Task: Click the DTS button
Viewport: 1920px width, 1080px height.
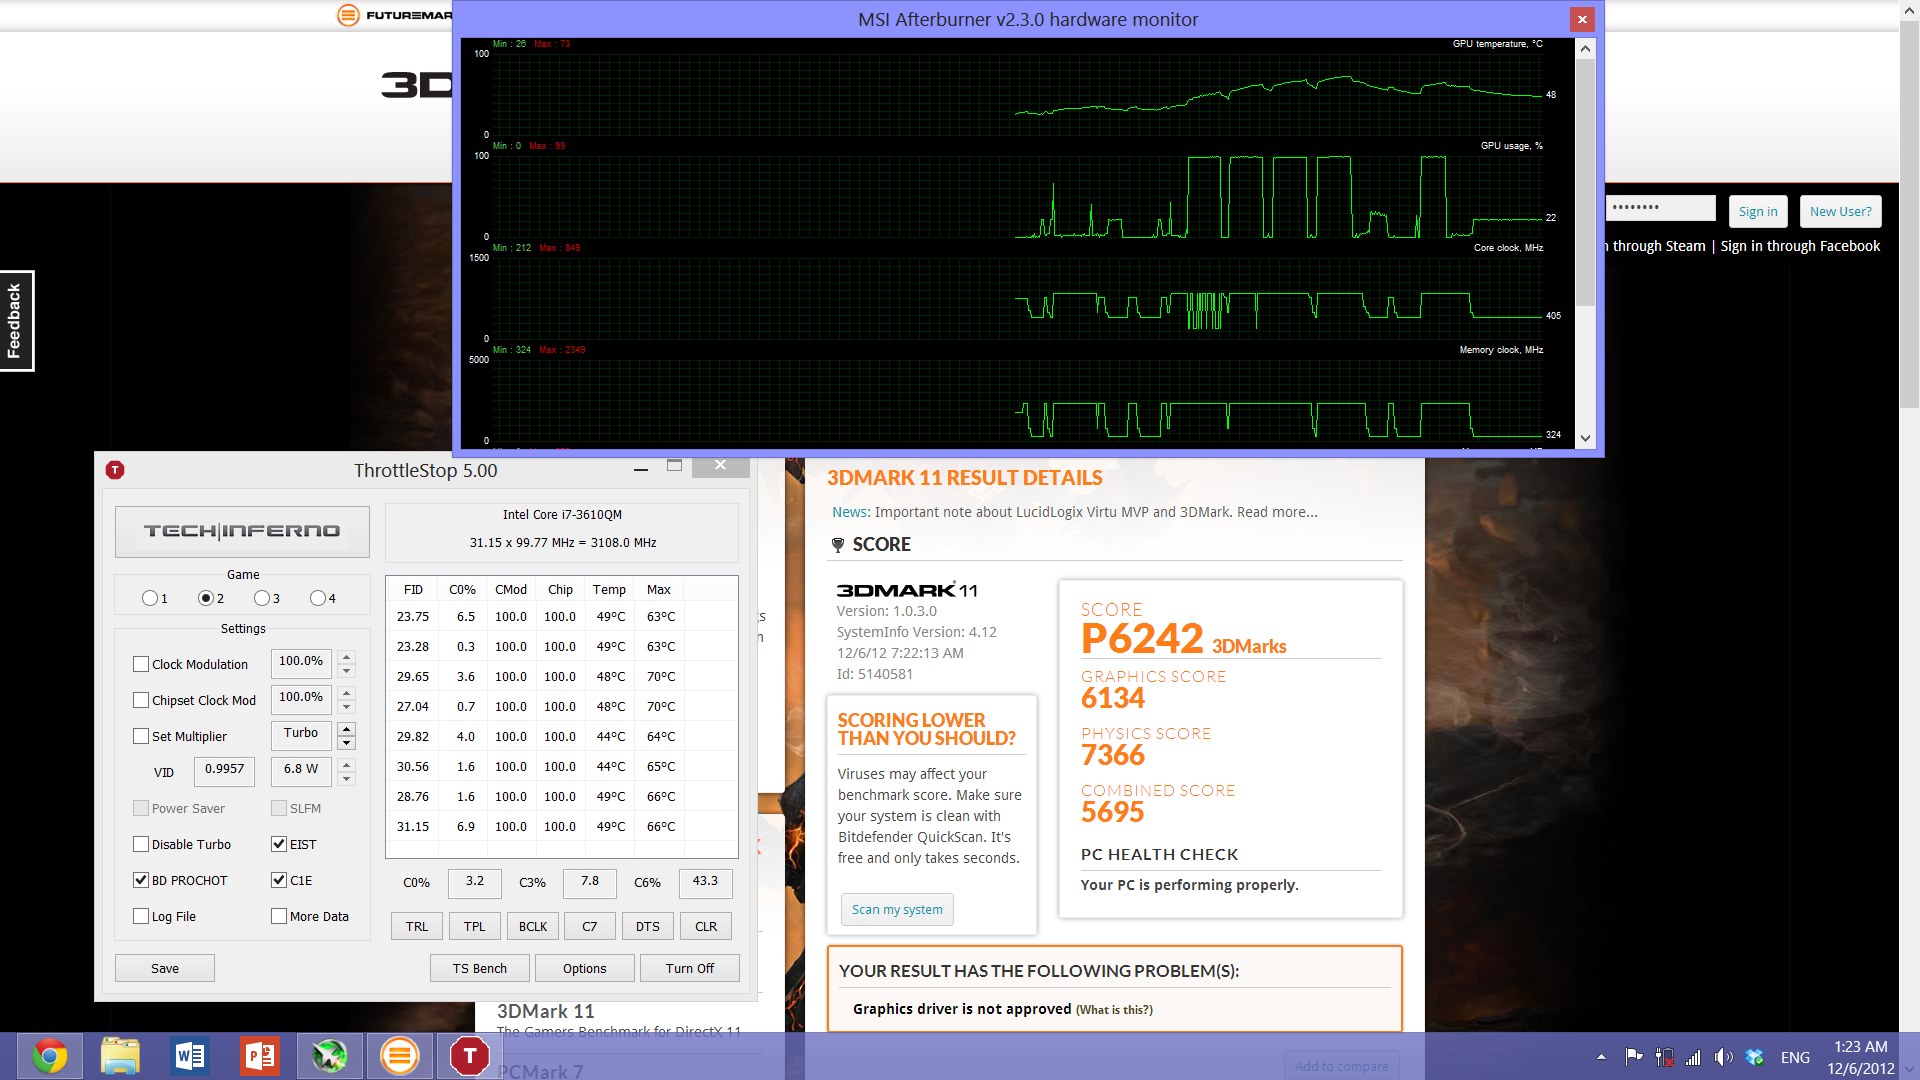Action: 648,927
